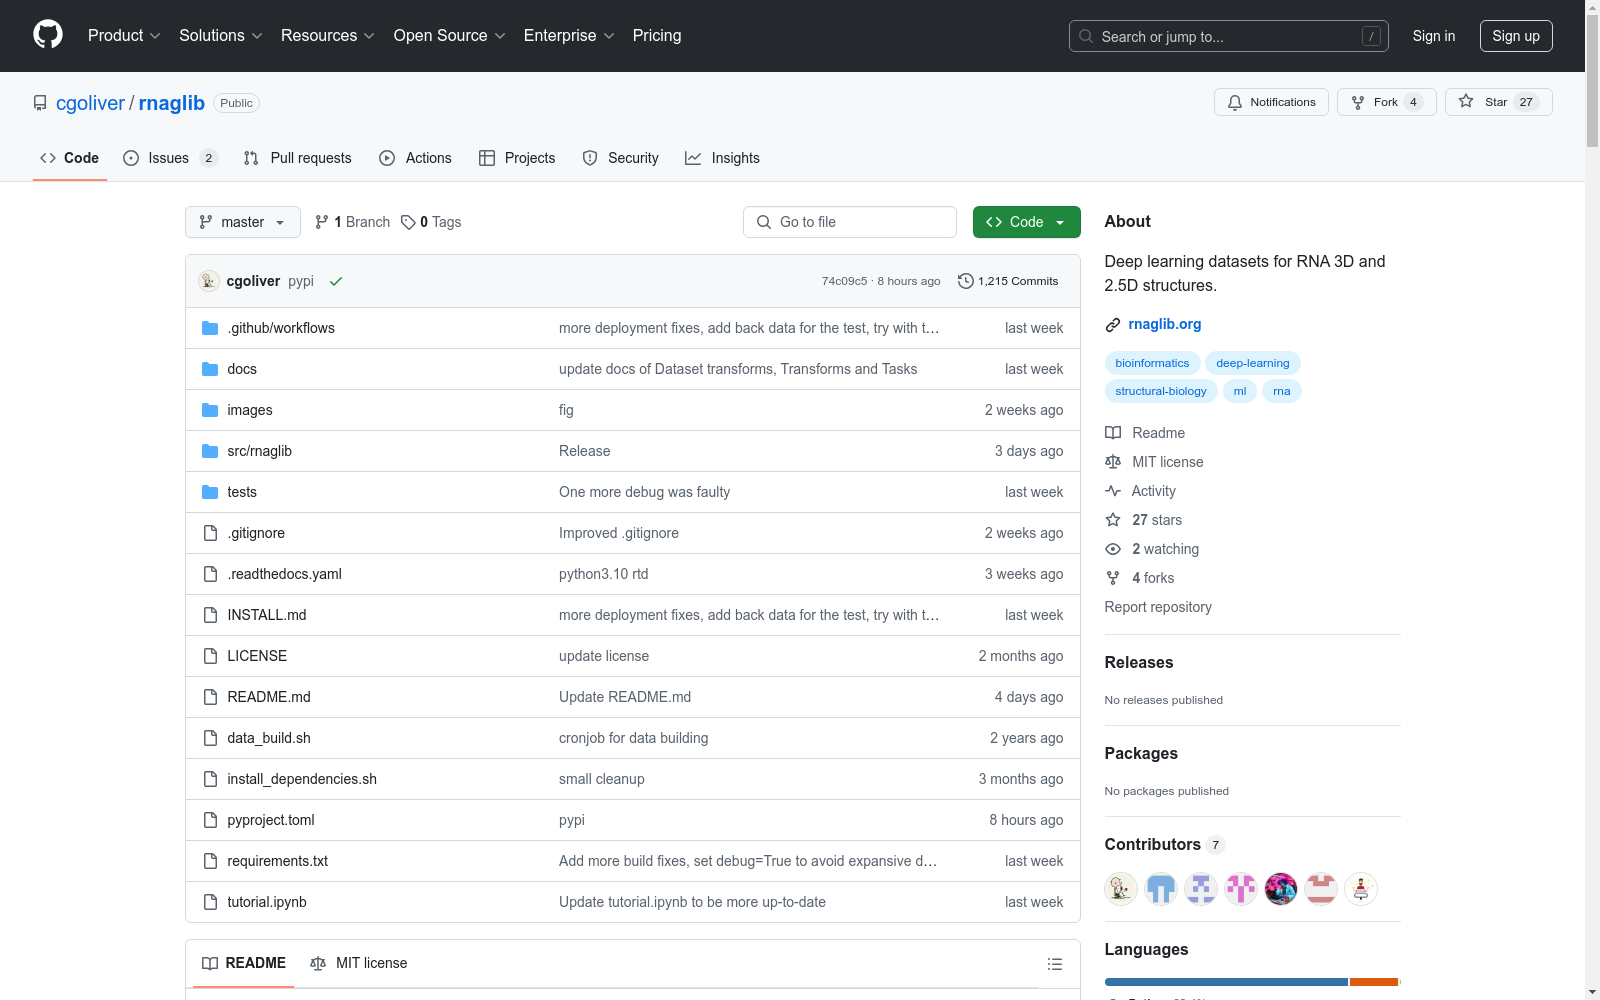Click the Pricing link

pyautogui.click(x=657, y=36)
